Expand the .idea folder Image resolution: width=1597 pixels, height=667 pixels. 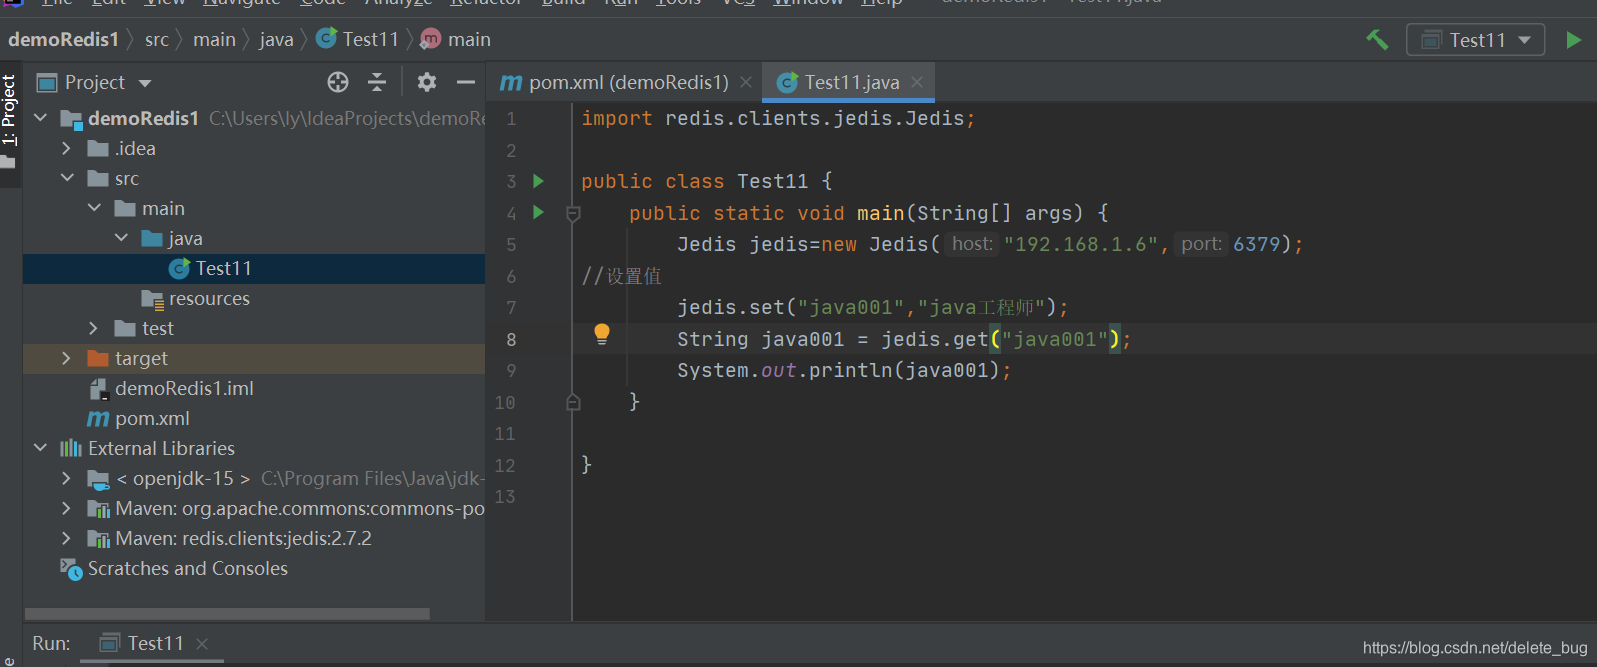pos(67,148)
